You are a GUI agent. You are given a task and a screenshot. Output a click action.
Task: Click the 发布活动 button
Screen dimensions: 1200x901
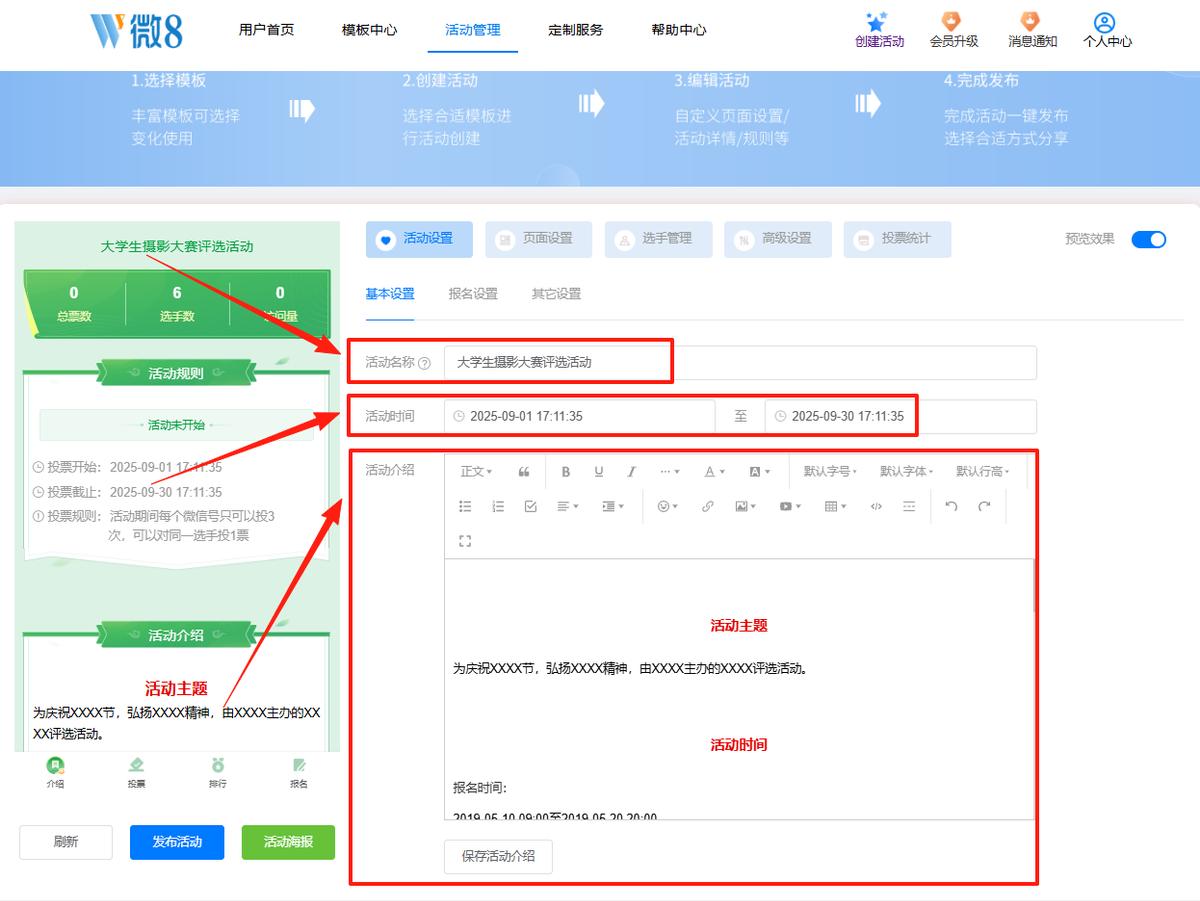point(177,842)
